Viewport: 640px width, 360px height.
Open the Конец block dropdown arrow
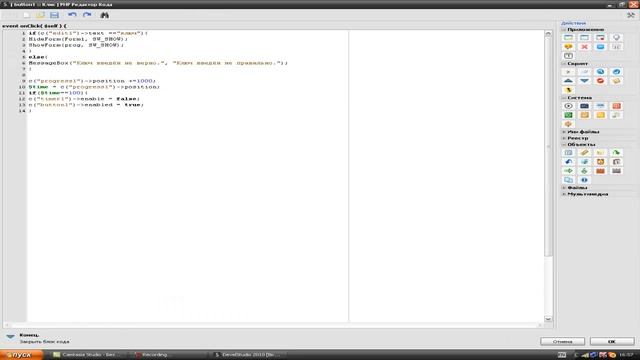pos(10,336)
